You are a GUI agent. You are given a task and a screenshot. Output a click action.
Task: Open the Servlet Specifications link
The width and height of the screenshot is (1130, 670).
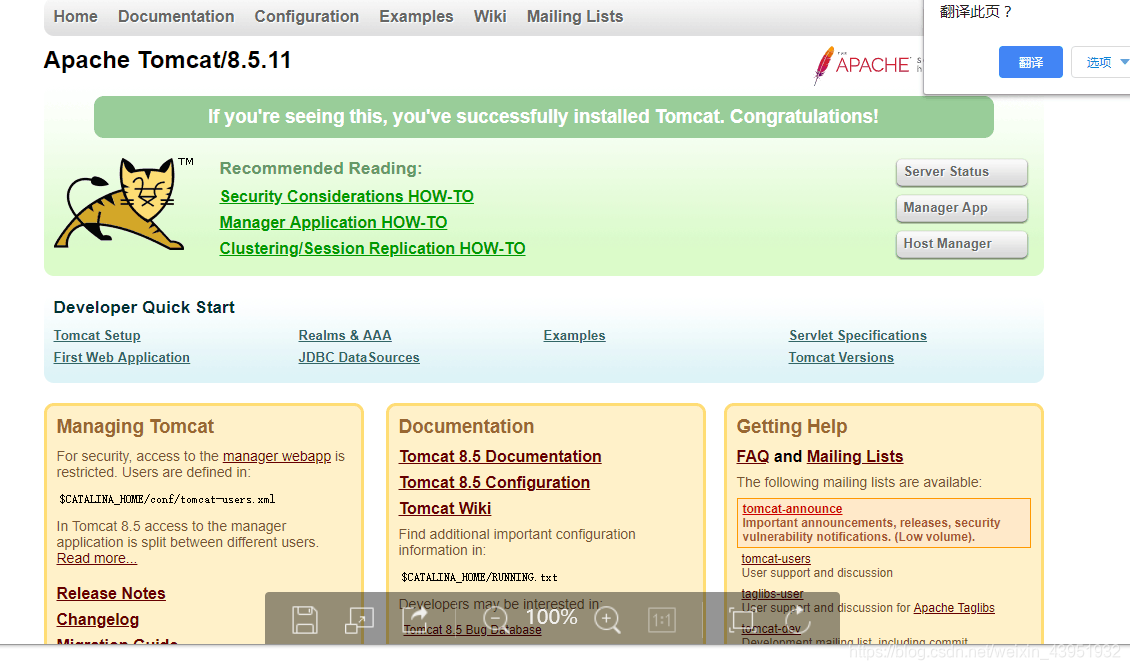pyautogui.click(x=858, y=336)
